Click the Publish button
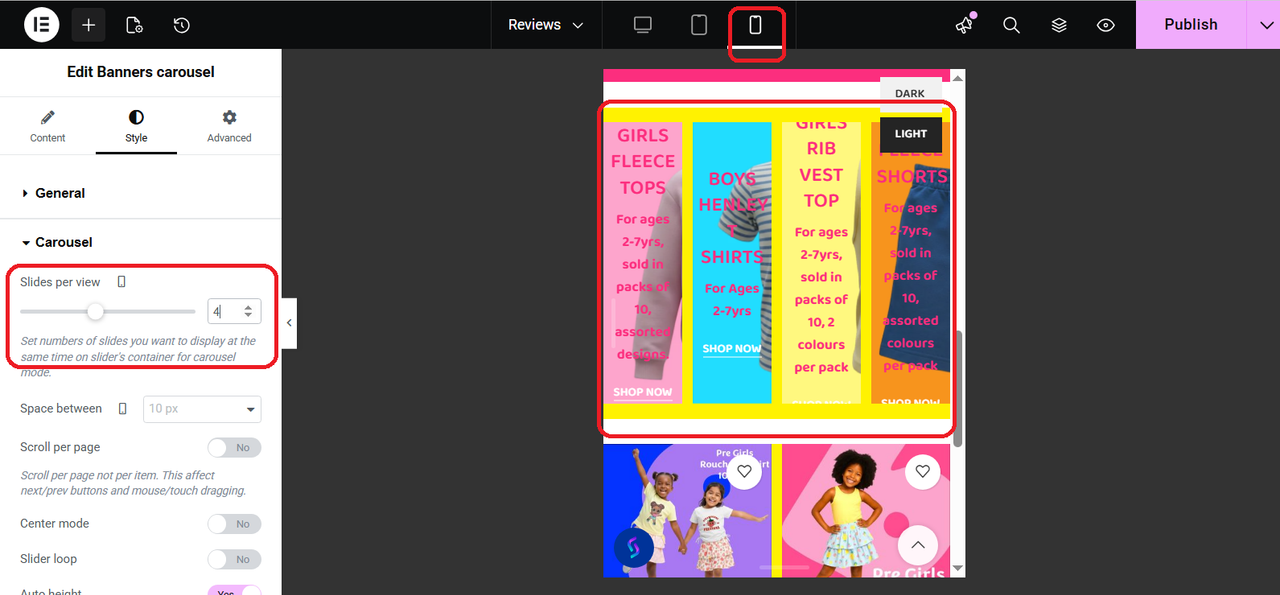1280x595 pixels. coord(1190,24)
